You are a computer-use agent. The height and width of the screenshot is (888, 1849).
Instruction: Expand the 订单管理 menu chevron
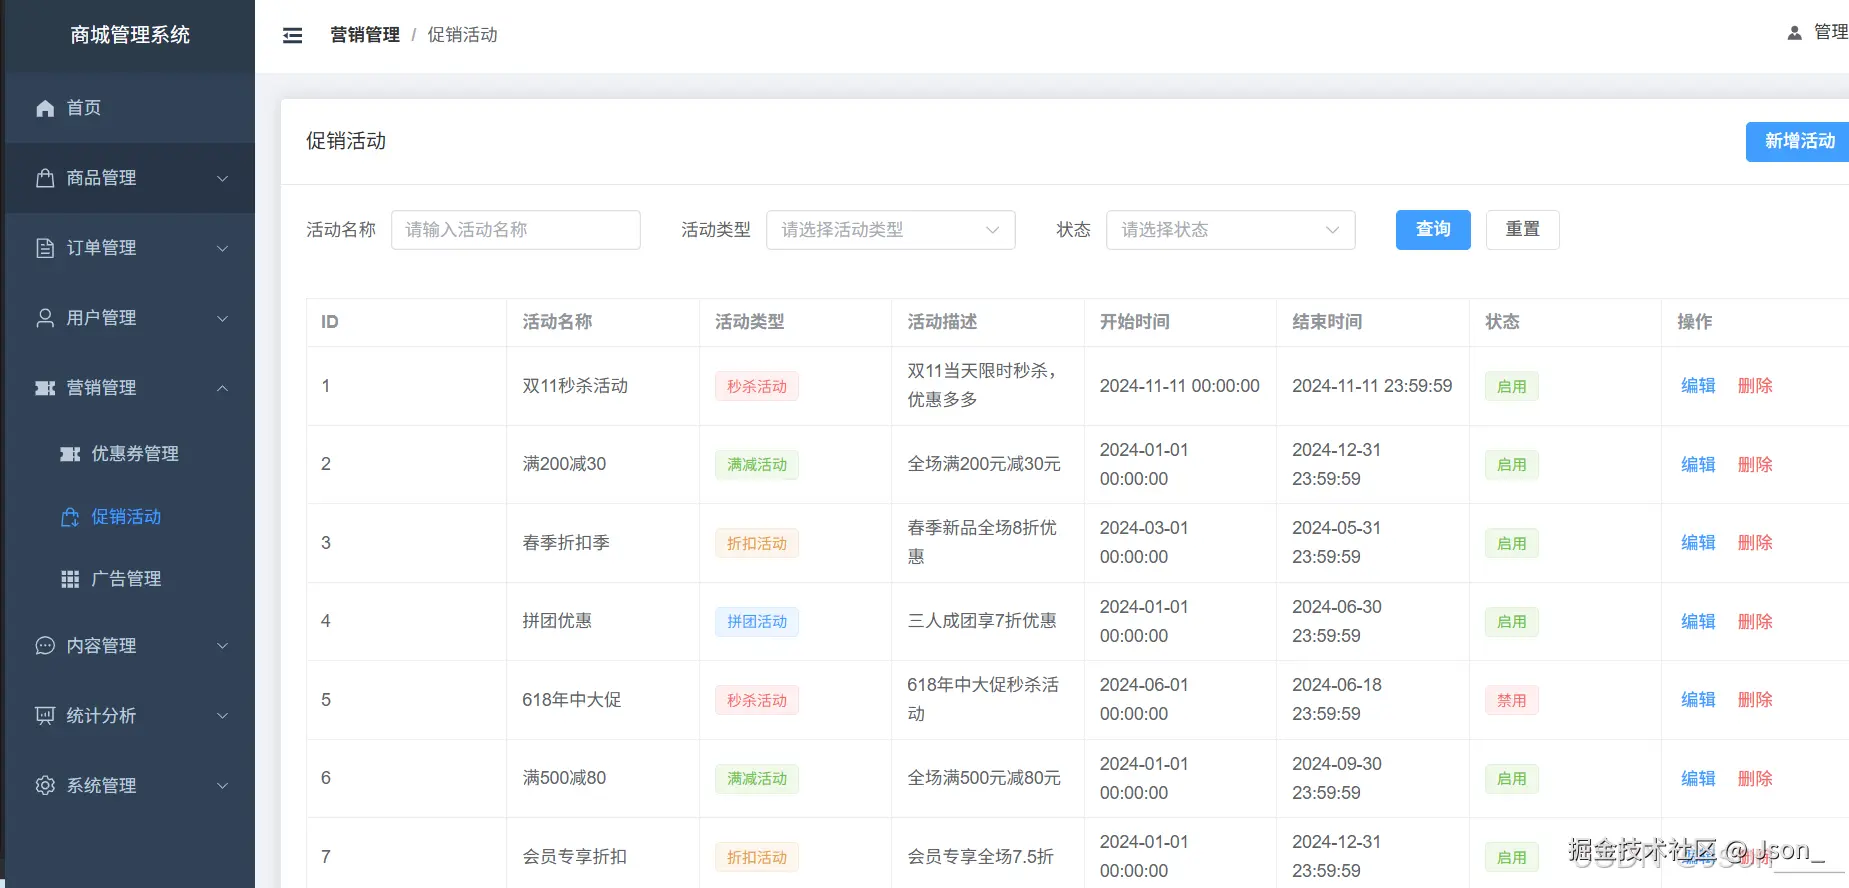point(223,249)
